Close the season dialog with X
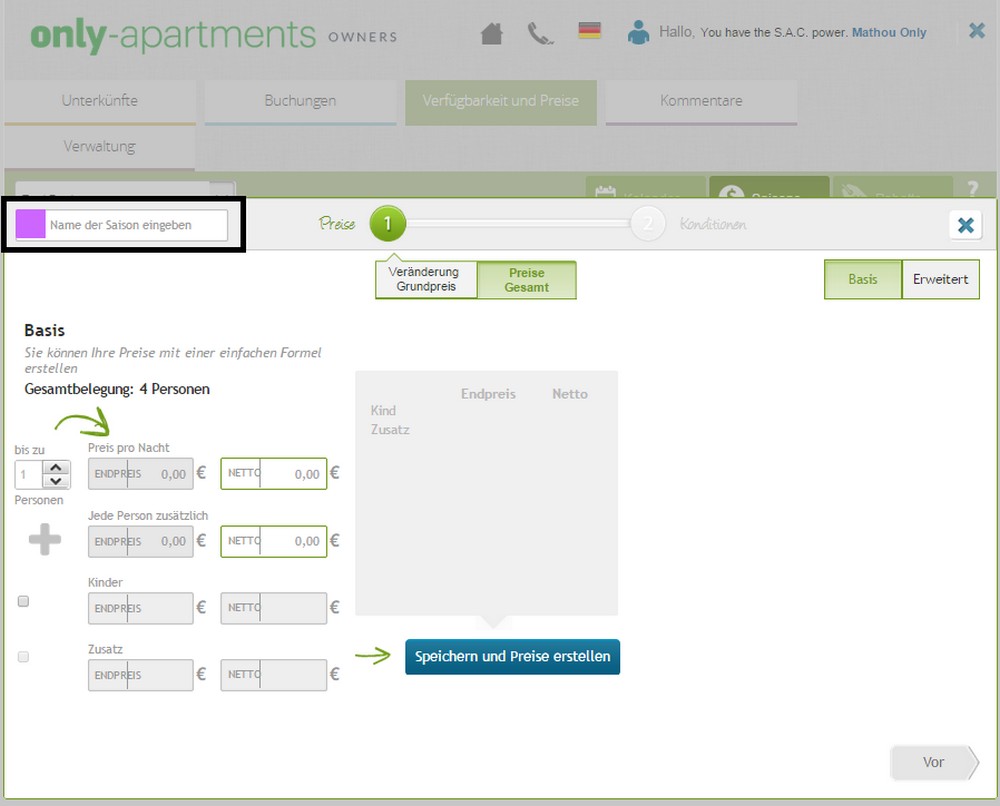The width and height of the screenshot is (1000, 806). (x=965, y=225)
